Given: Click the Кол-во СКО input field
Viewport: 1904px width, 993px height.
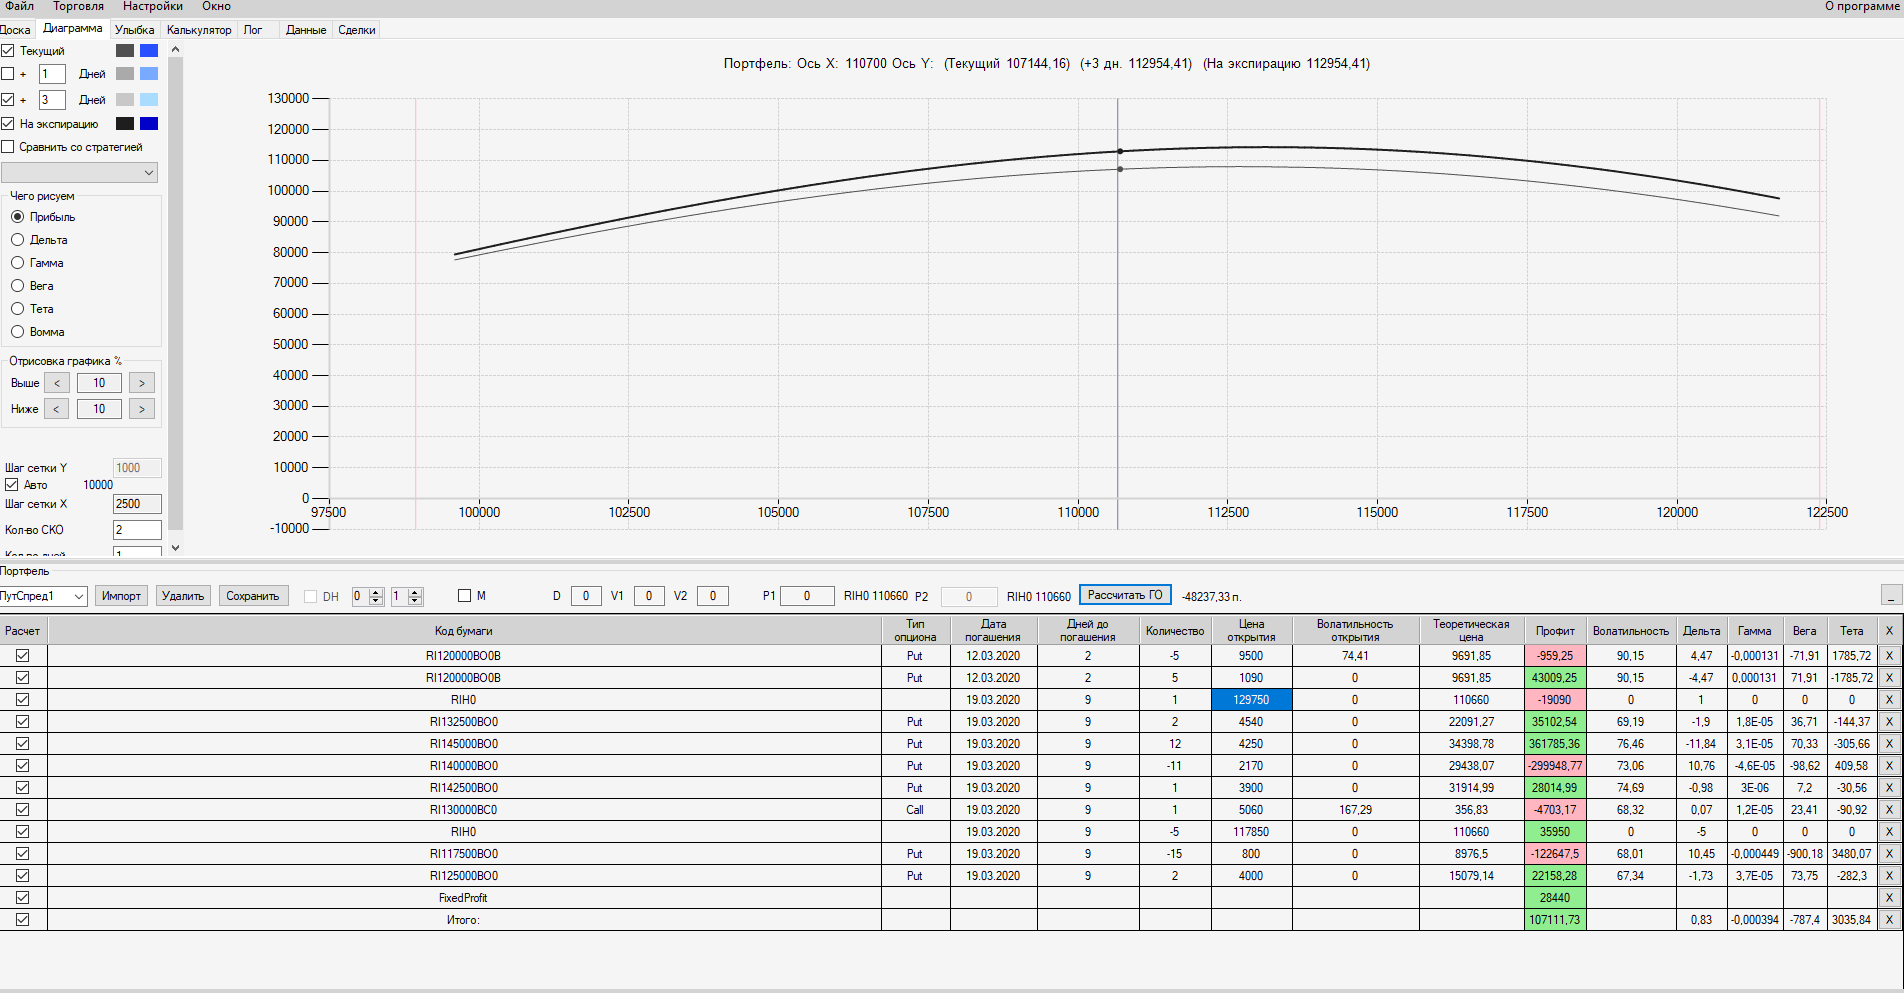Looking at the screenshot, I should [137, 530].
